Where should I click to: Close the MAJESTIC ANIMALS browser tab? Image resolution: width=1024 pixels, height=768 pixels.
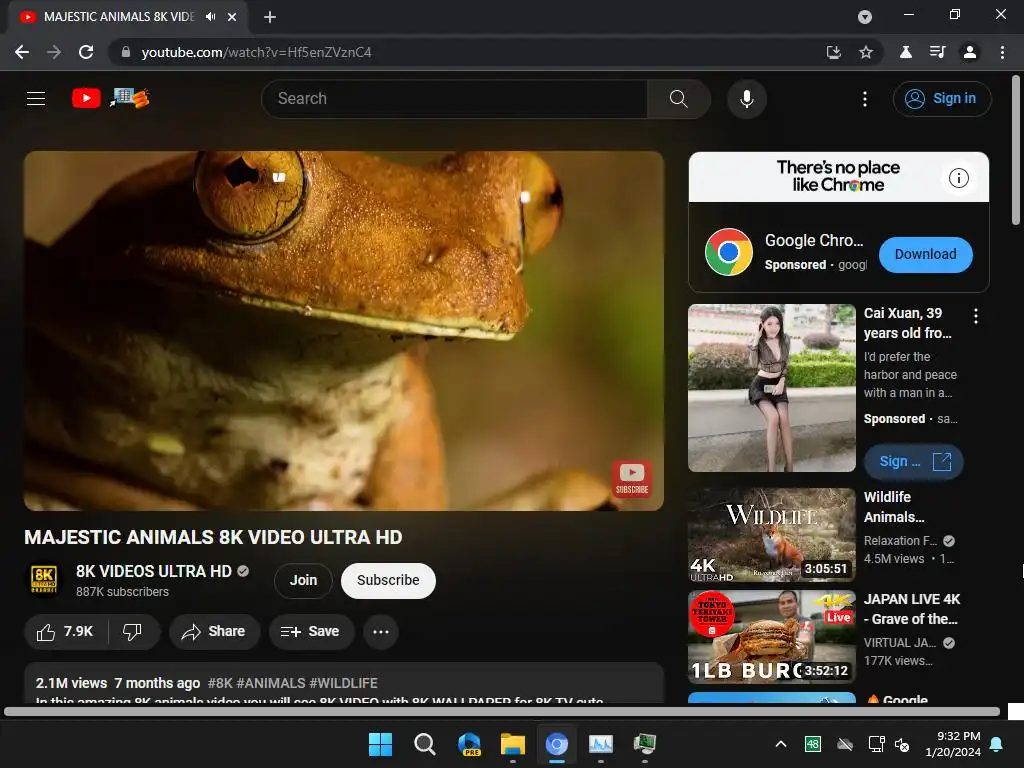tap(232, 17)
